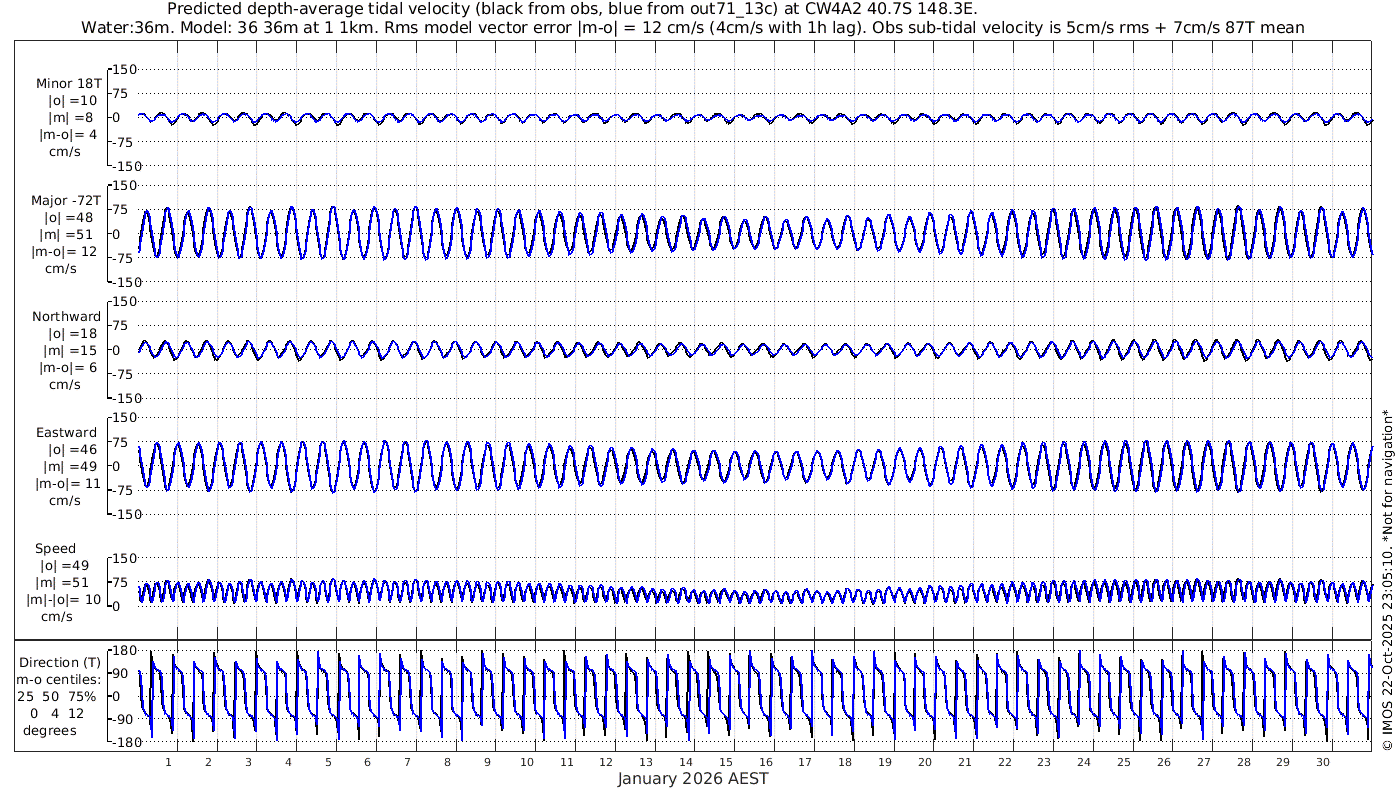The width and height of the screenshot is (1400, 800).
Task: Click day 11 on the date axis
Action: [567, 762]
